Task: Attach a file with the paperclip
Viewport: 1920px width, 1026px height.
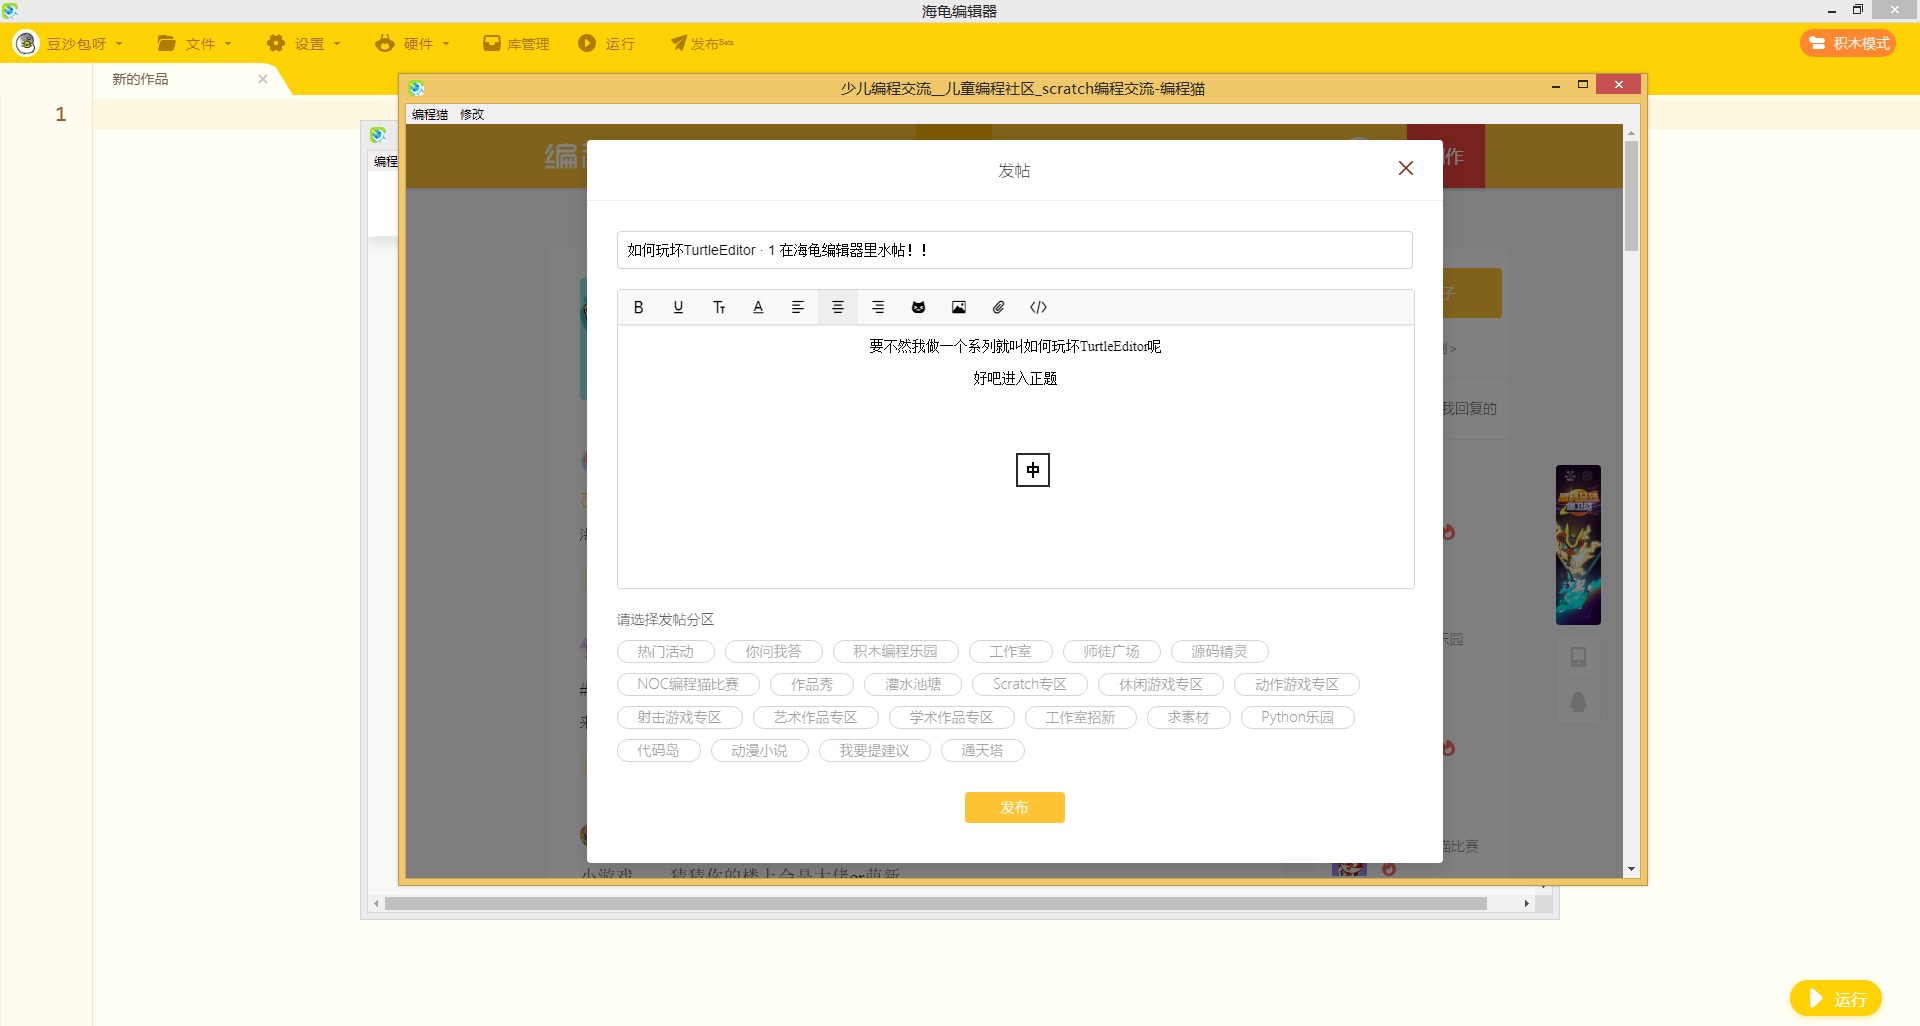Action: [x=998, y=307]
